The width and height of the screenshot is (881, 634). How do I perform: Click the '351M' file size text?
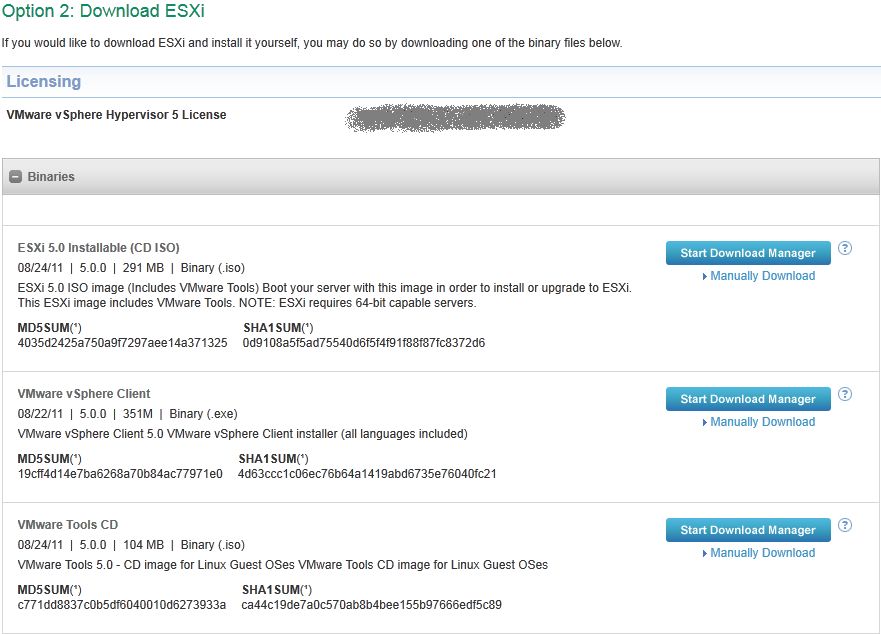[x=138, y=414]
